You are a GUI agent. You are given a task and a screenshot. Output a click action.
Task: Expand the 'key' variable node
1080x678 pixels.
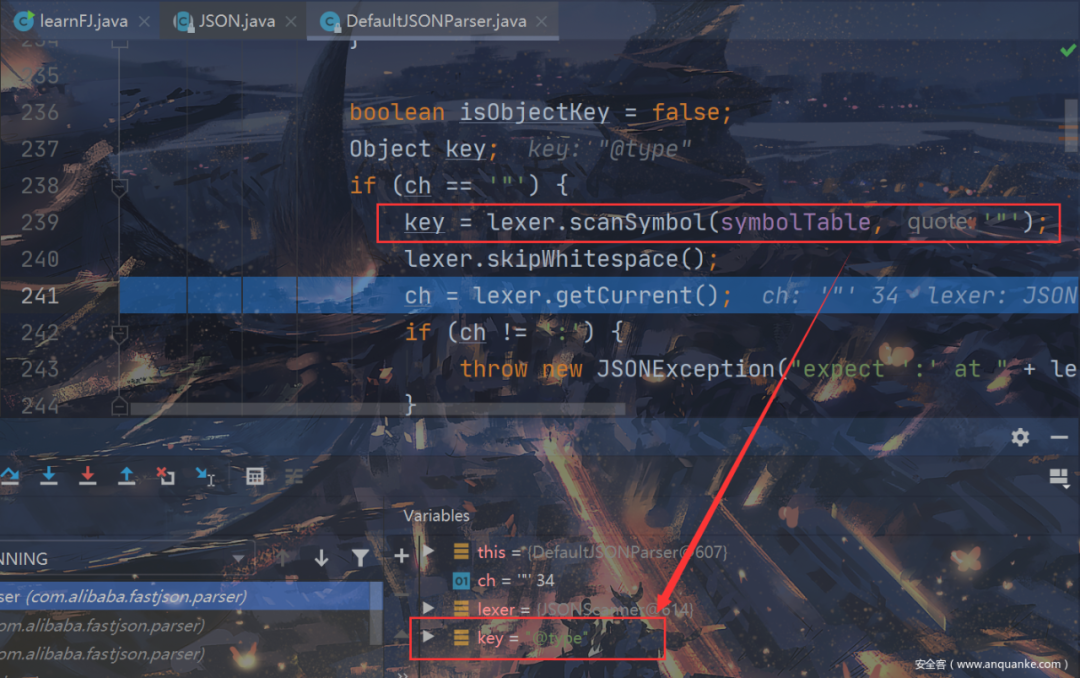(428, 636)
